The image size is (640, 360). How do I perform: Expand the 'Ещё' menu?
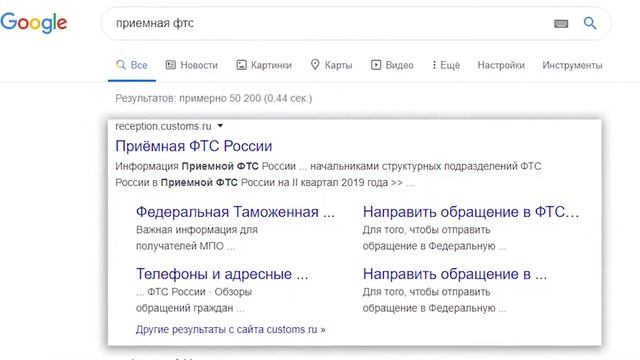tap(446, 65)
